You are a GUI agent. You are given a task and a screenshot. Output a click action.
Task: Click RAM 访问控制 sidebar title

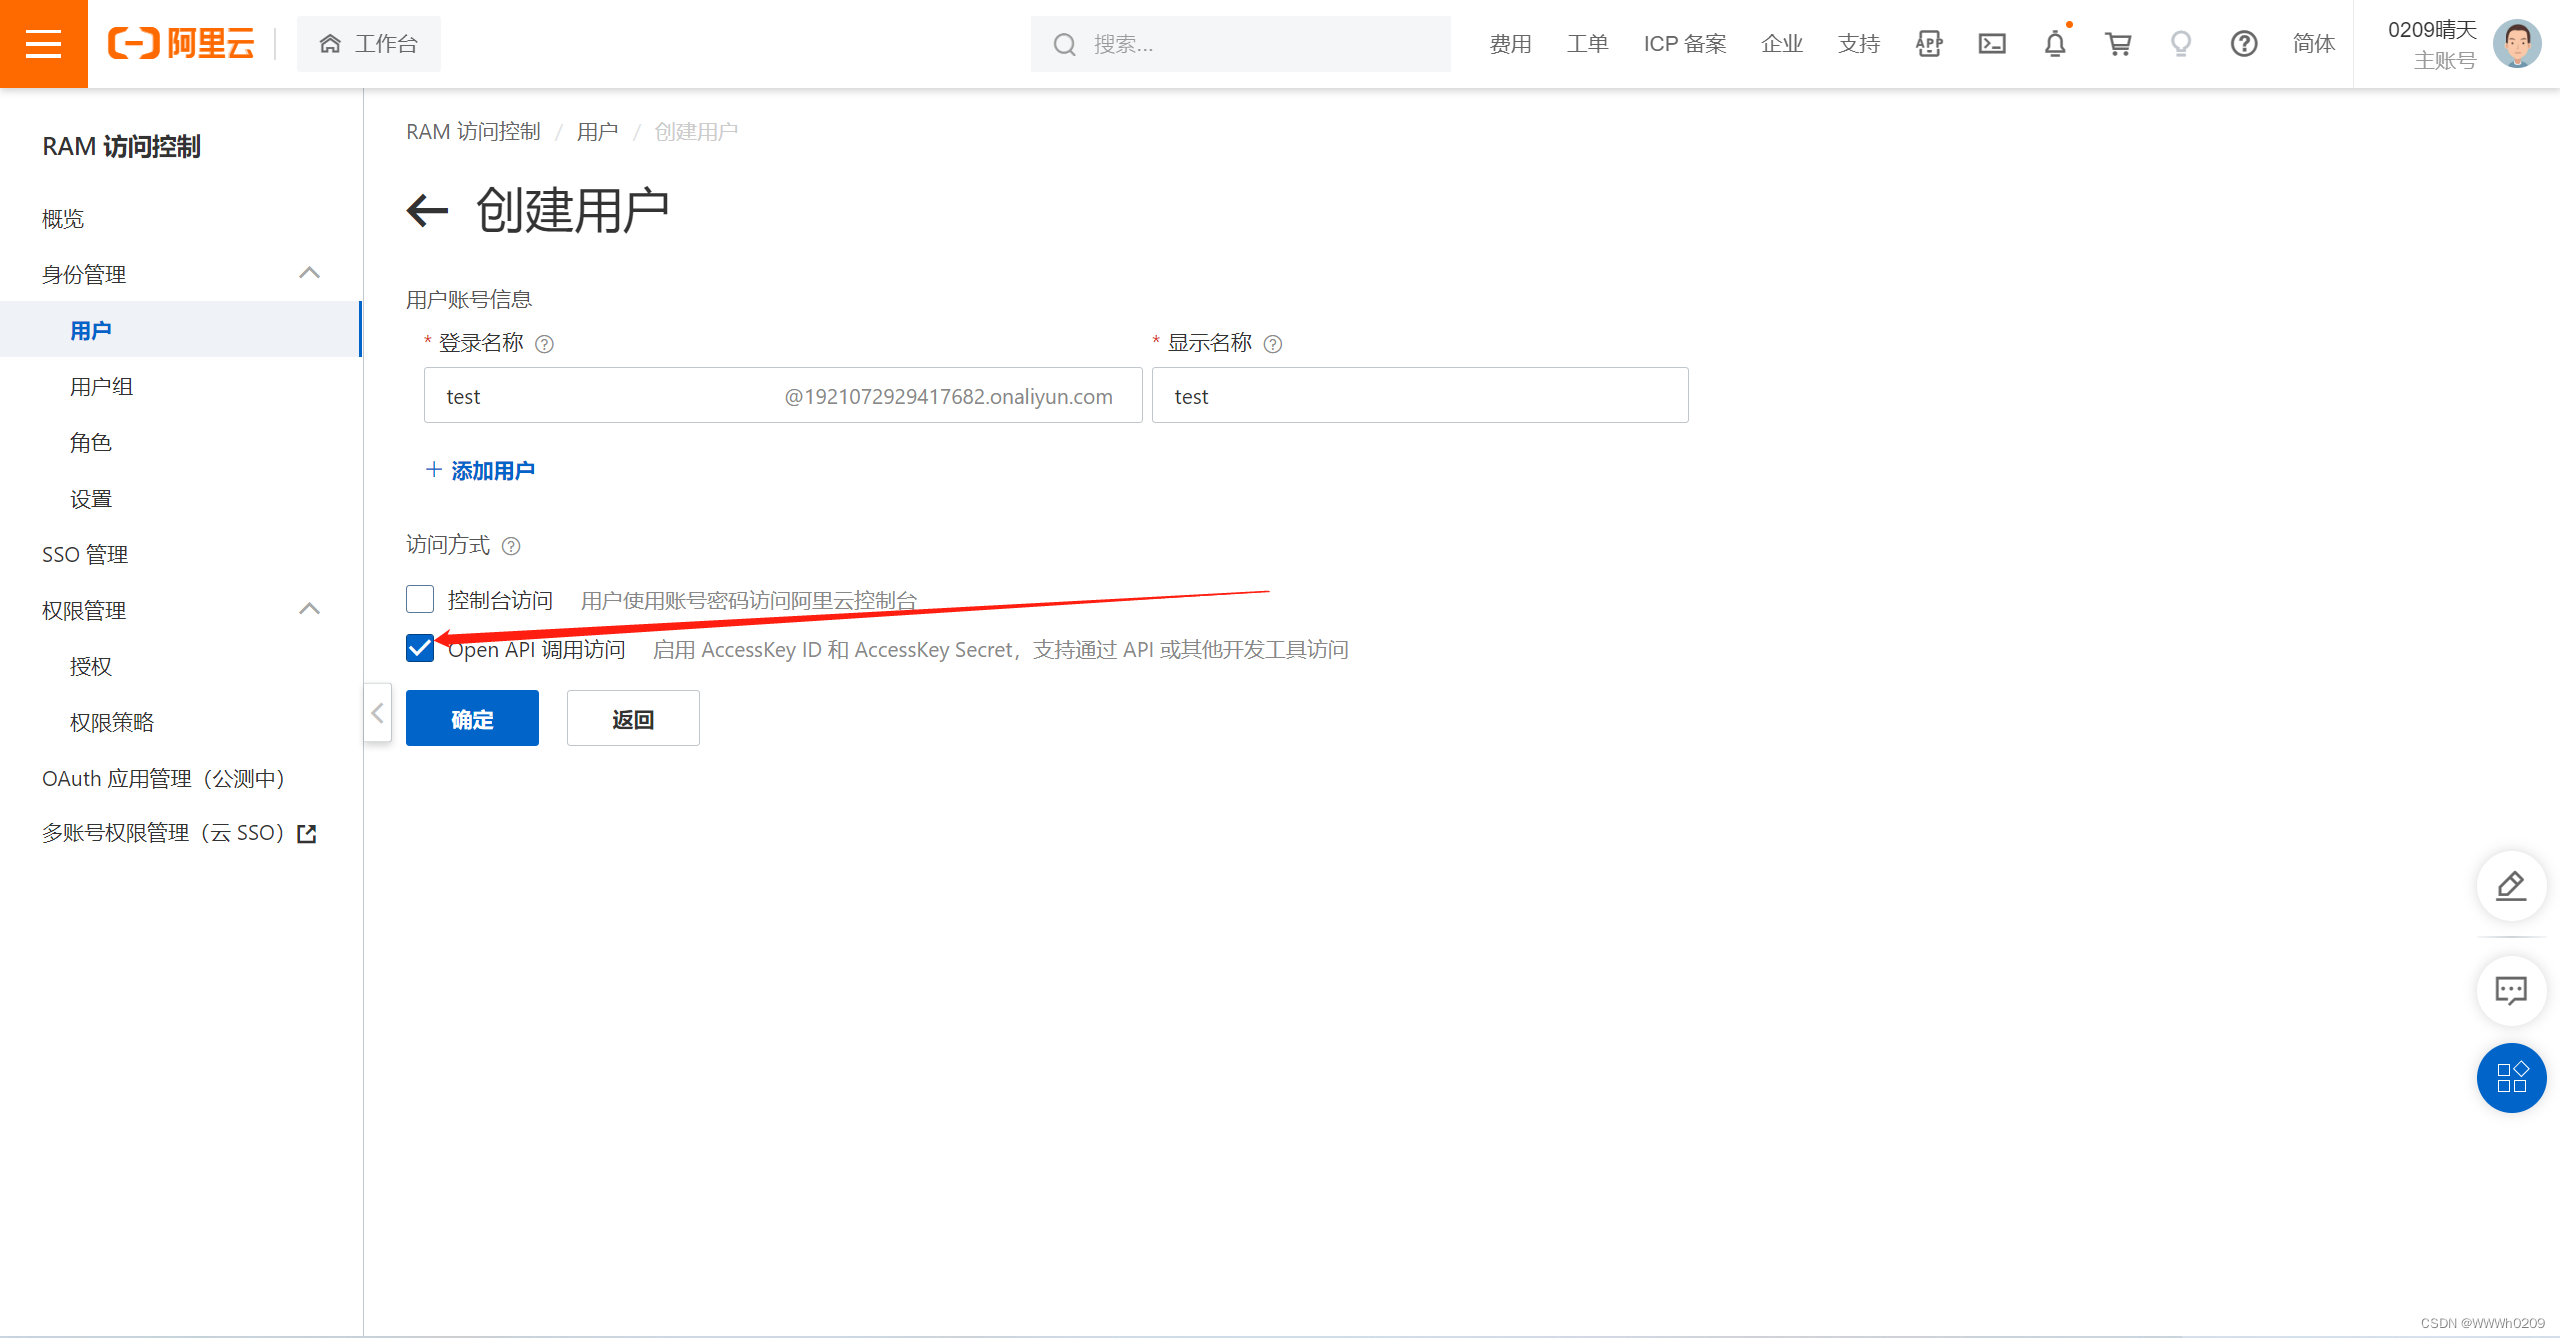121,146
